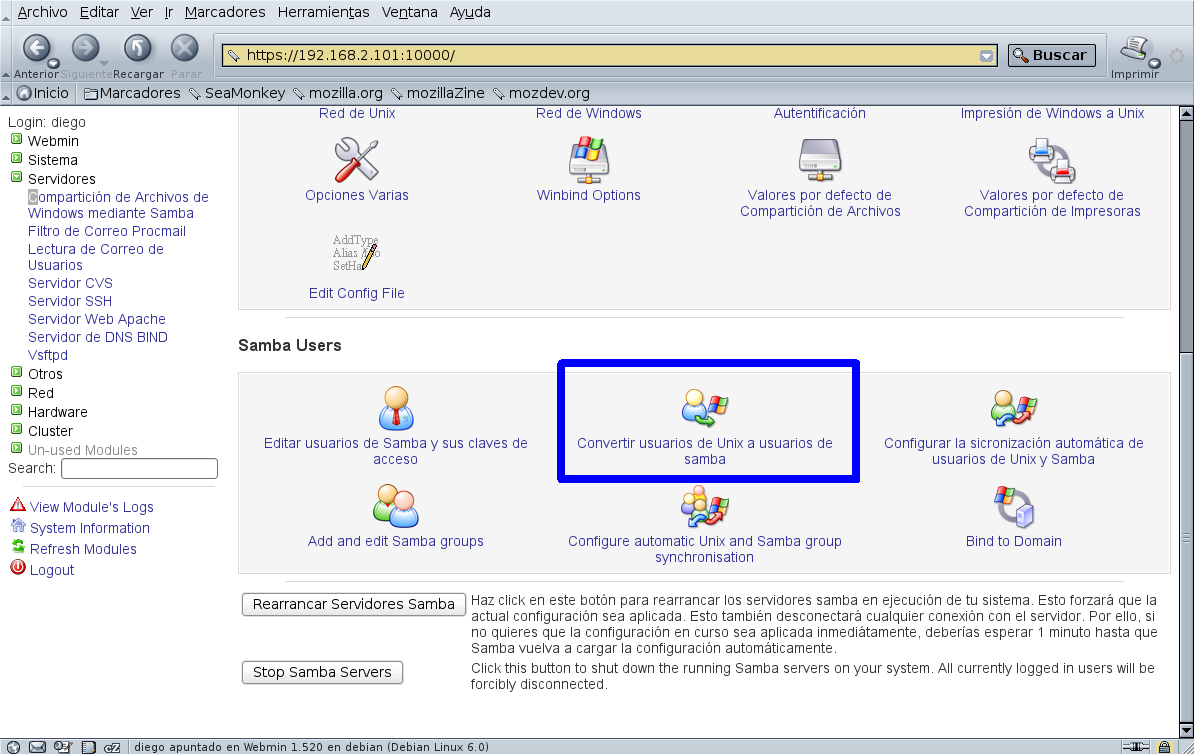Image resolution: width=1194 pixels, height=754 pixels.
Task: Click the vertical scrollbar up arrow
Action: pyautogui.click(x=1186, y=113)
